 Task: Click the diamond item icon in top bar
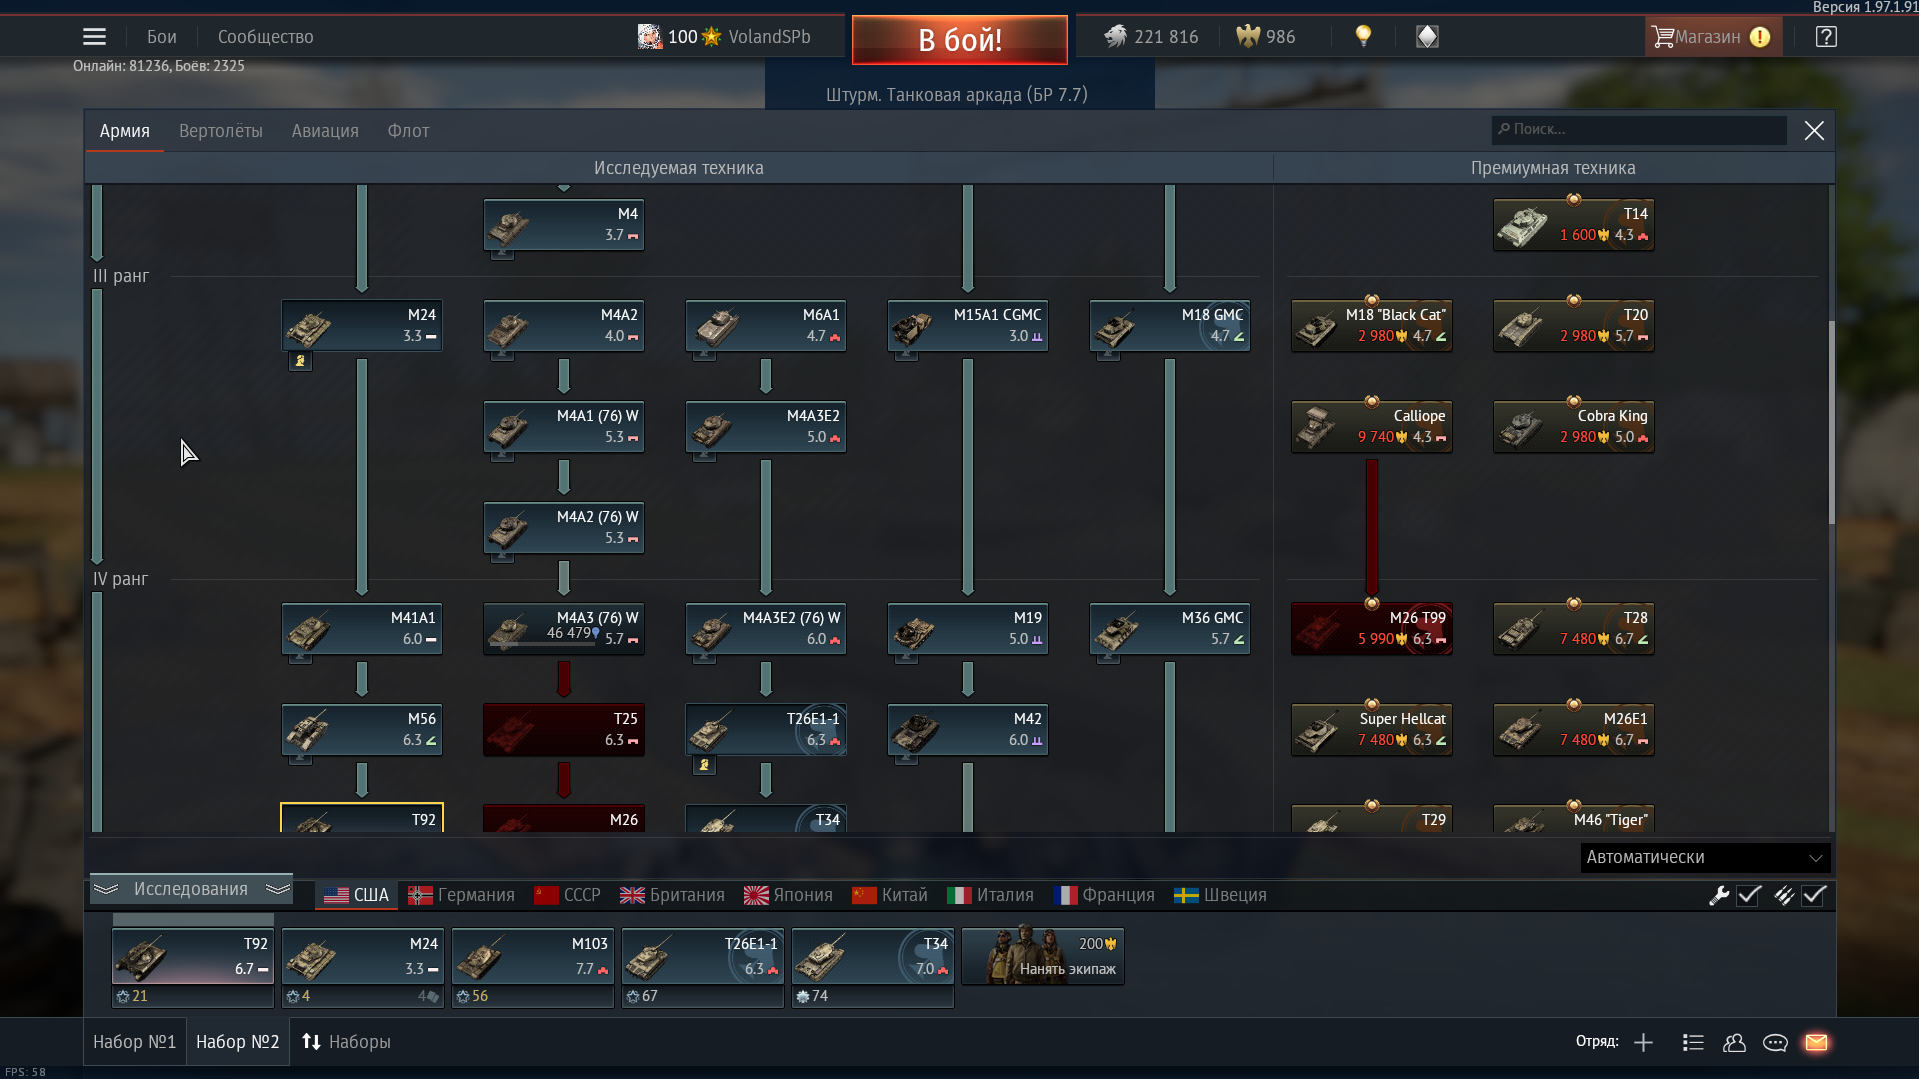point(1427,37)
